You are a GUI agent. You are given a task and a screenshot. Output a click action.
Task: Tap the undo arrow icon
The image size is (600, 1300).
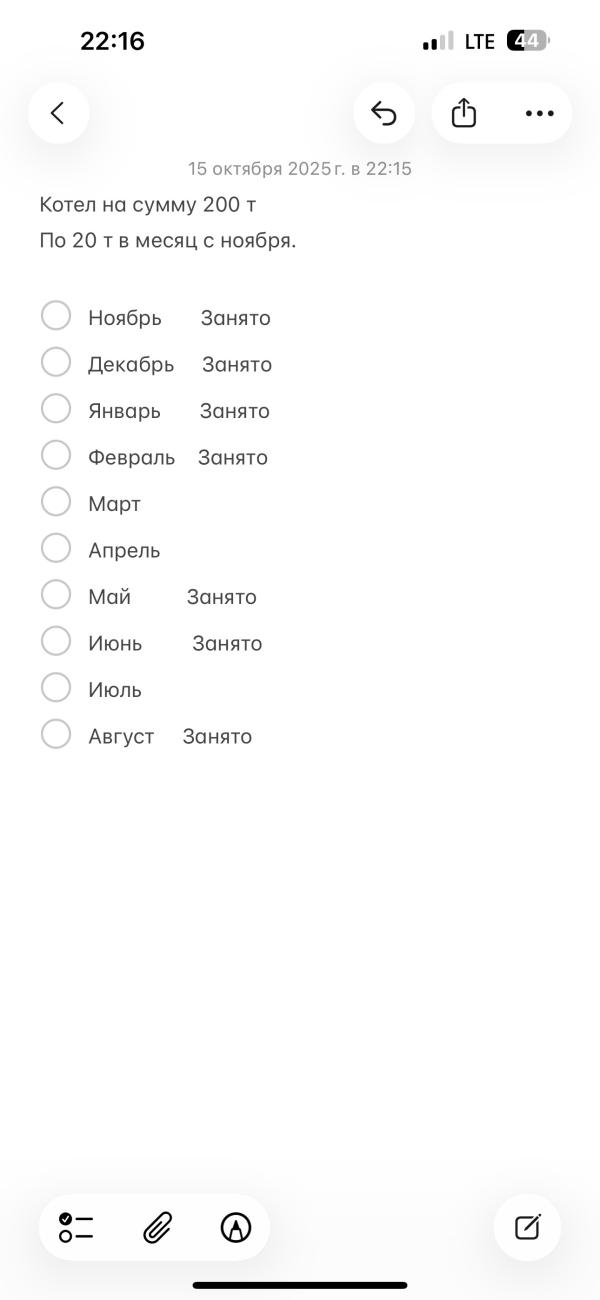pyautogui.click(x=384, y=113)
